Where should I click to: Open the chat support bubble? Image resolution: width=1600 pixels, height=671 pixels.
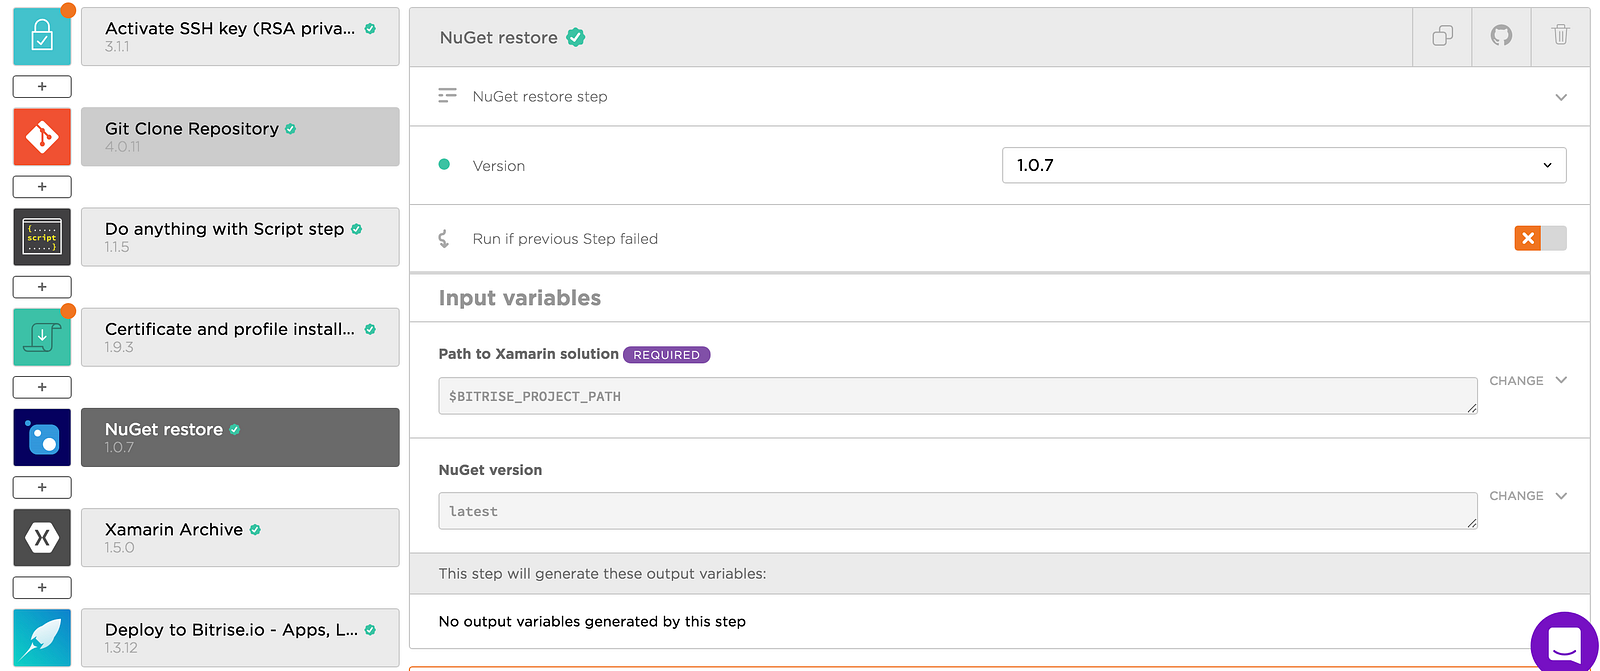point(1564,642)
